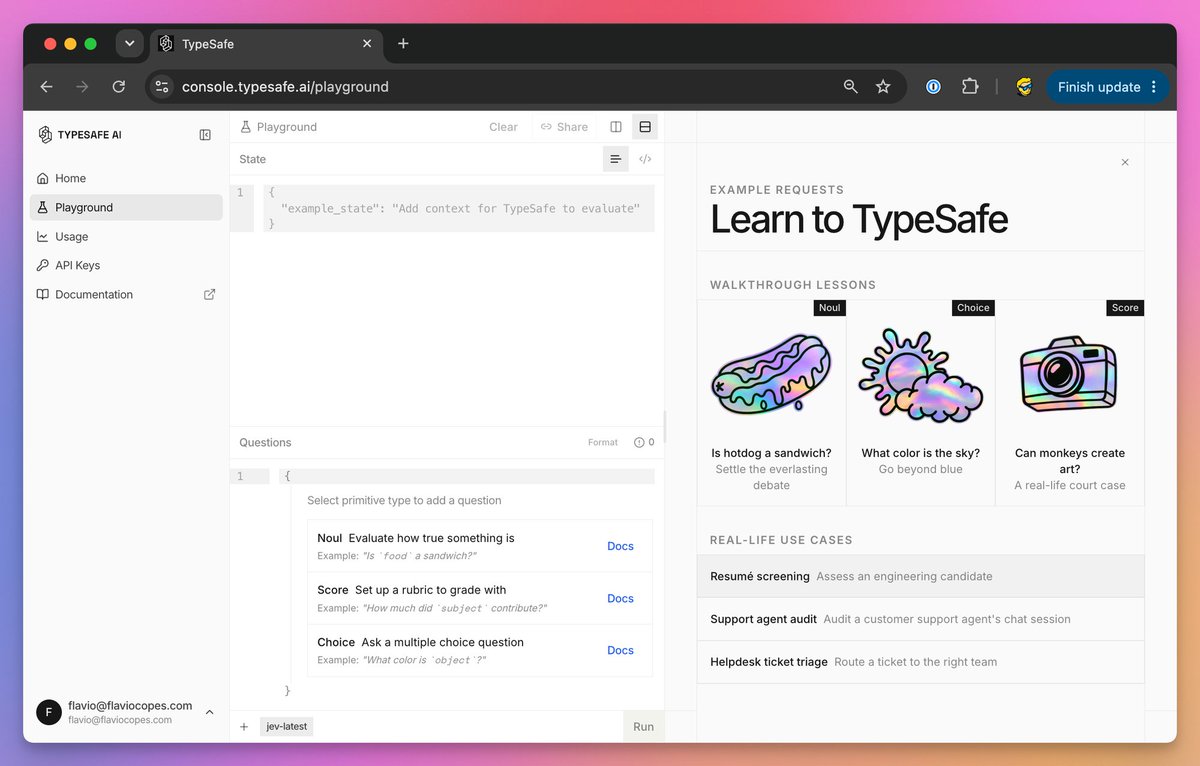
Task: Toggle State text view mode
Action: click(x=616, y=159)
